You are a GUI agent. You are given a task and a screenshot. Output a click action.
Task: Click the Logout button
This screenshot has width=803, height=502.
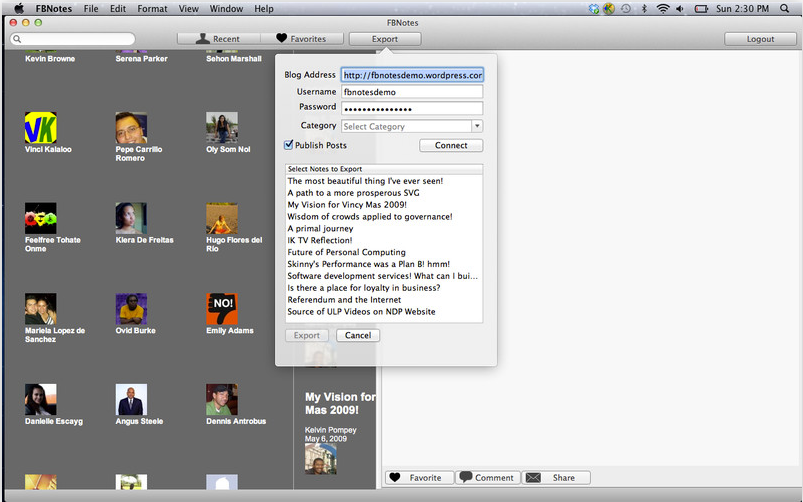point(760,39)
